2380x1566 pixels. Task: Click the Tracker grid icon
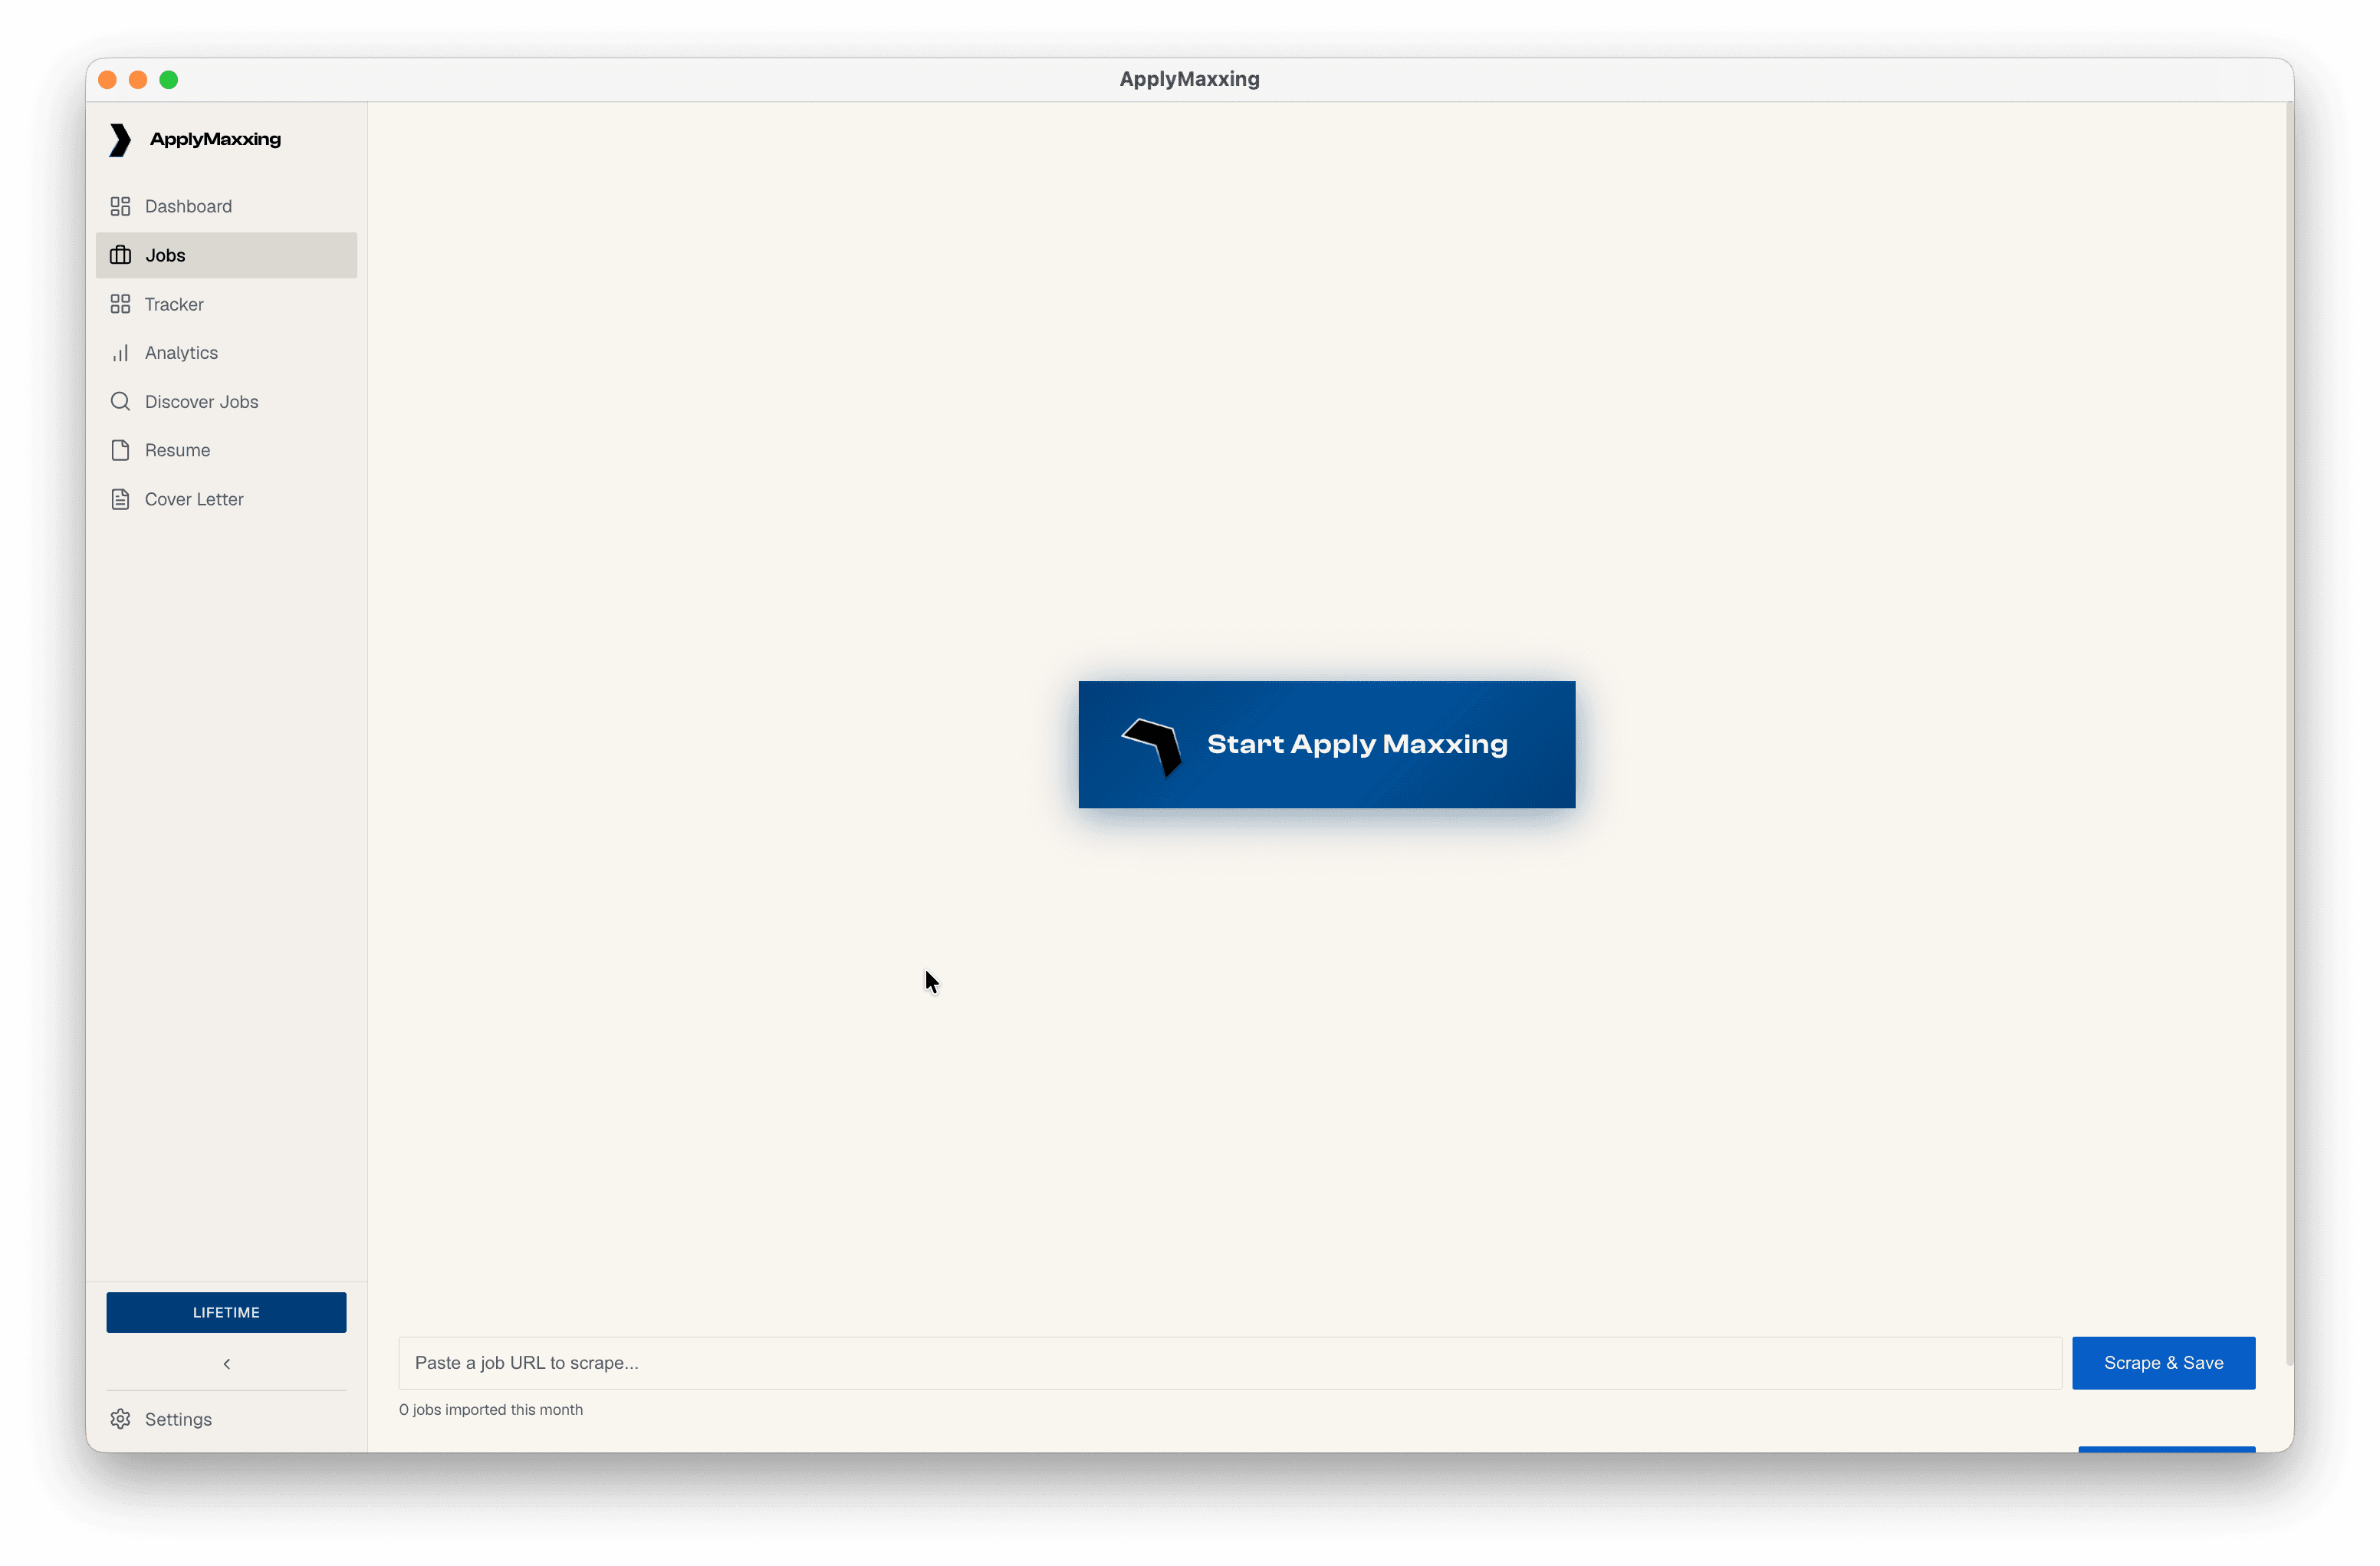(x=120, y=304)
